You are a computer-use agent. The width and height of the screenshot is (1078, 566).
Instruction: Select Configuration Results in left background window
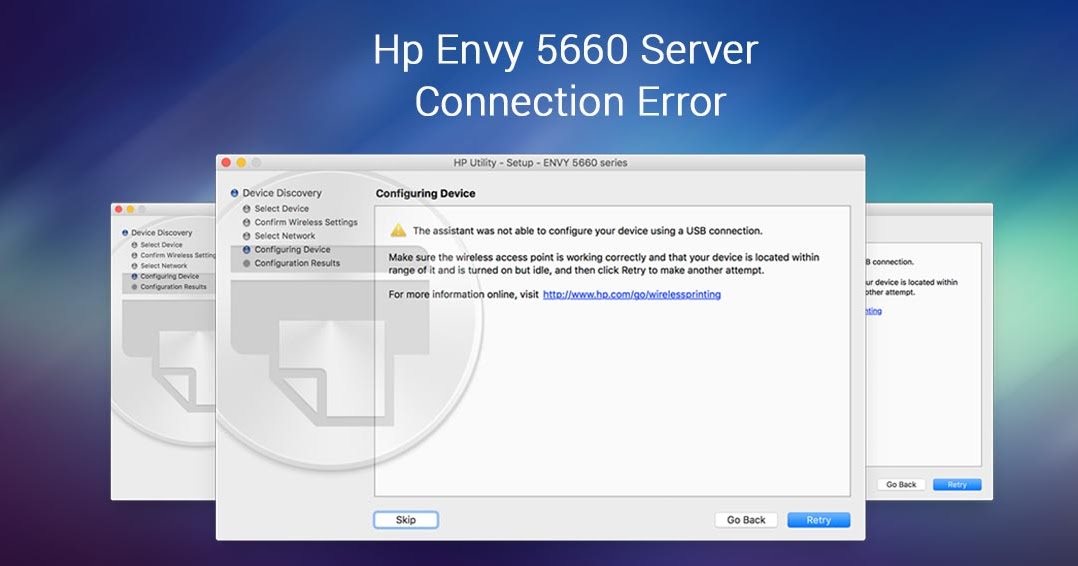click(x=168, y=287)
